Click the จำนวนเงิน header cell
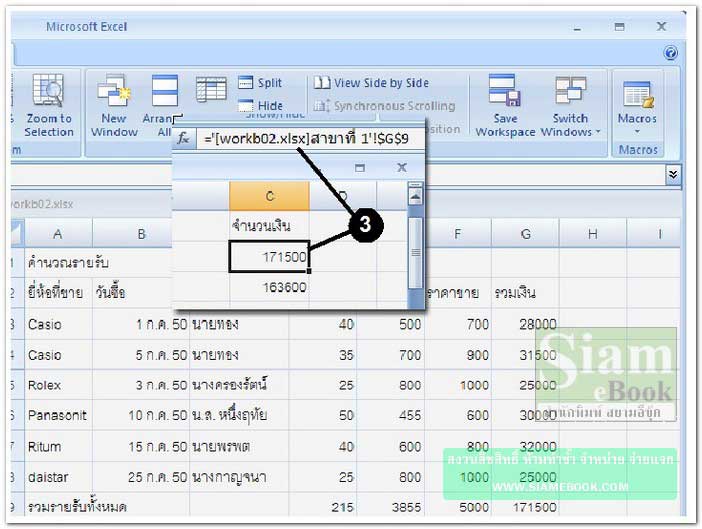The height and width of the screenshot is (529, 702). pyautogui.click(x=270, y=226)
